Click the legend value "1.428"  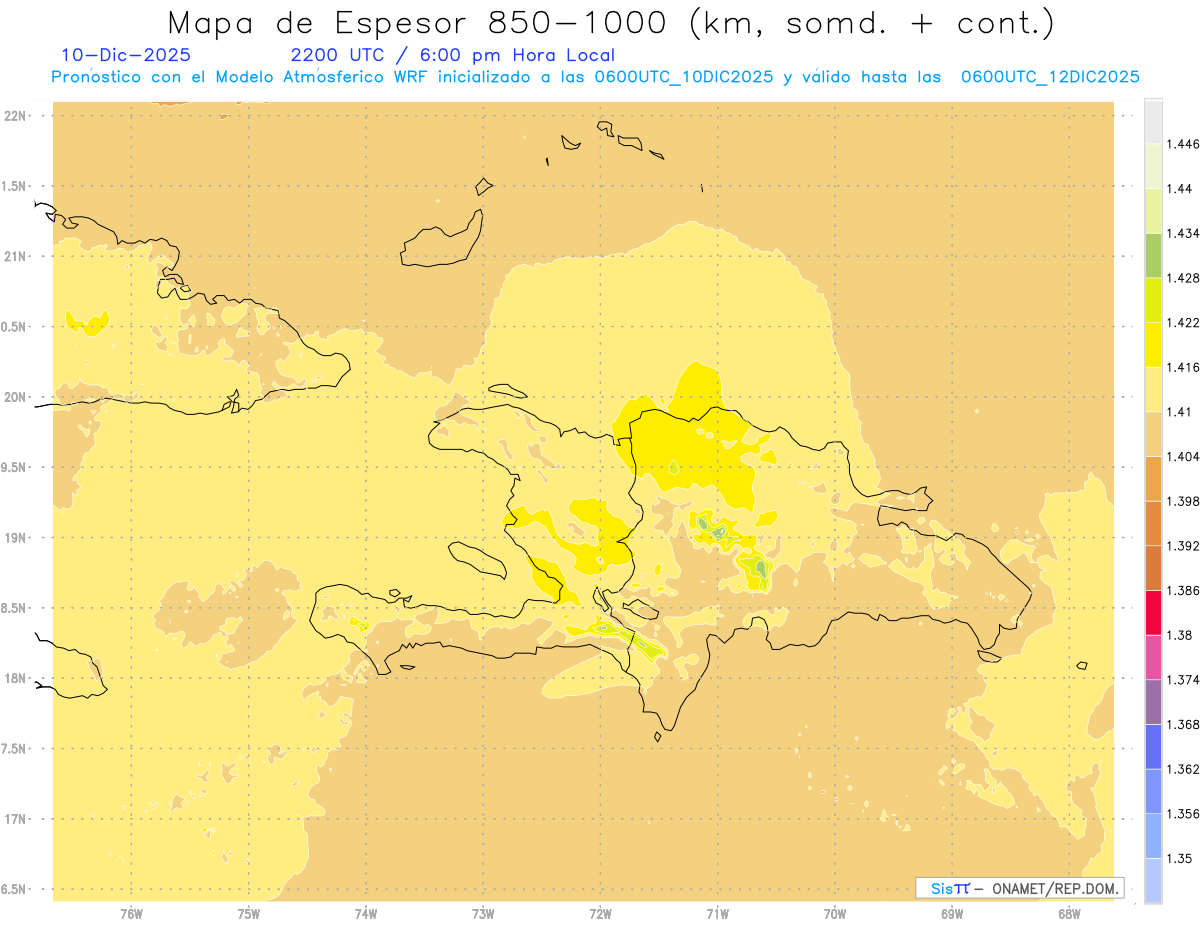[1185, 278]
